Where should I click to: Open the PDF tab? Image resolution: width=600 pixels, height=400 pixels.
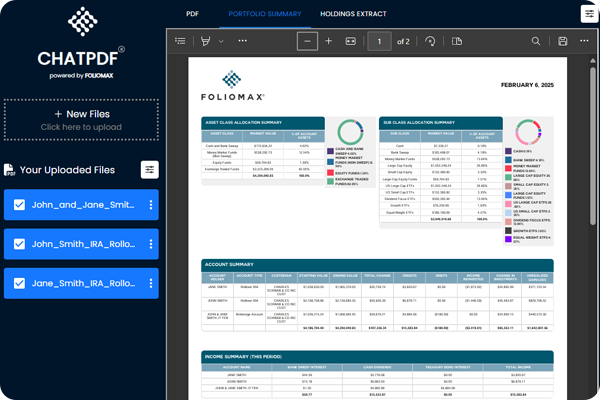coord(192,14)
